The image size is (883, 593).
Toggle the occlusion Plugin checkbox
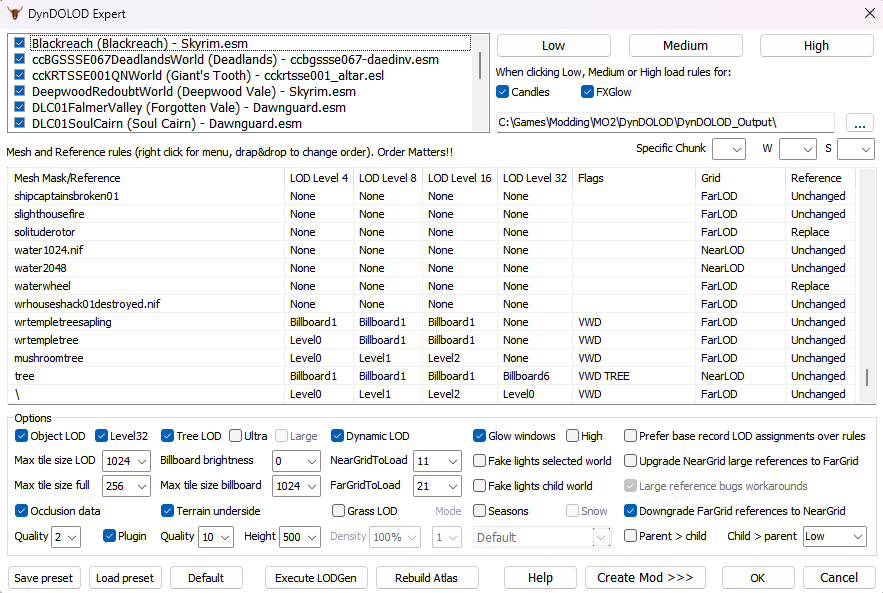[109, 536]
